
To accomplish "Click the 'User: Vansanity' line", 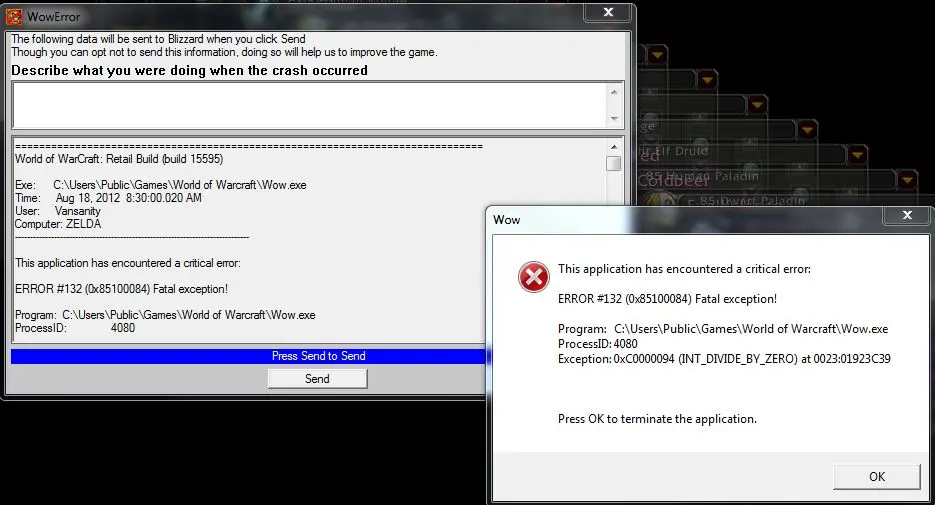I will click(x=58, y=211).
